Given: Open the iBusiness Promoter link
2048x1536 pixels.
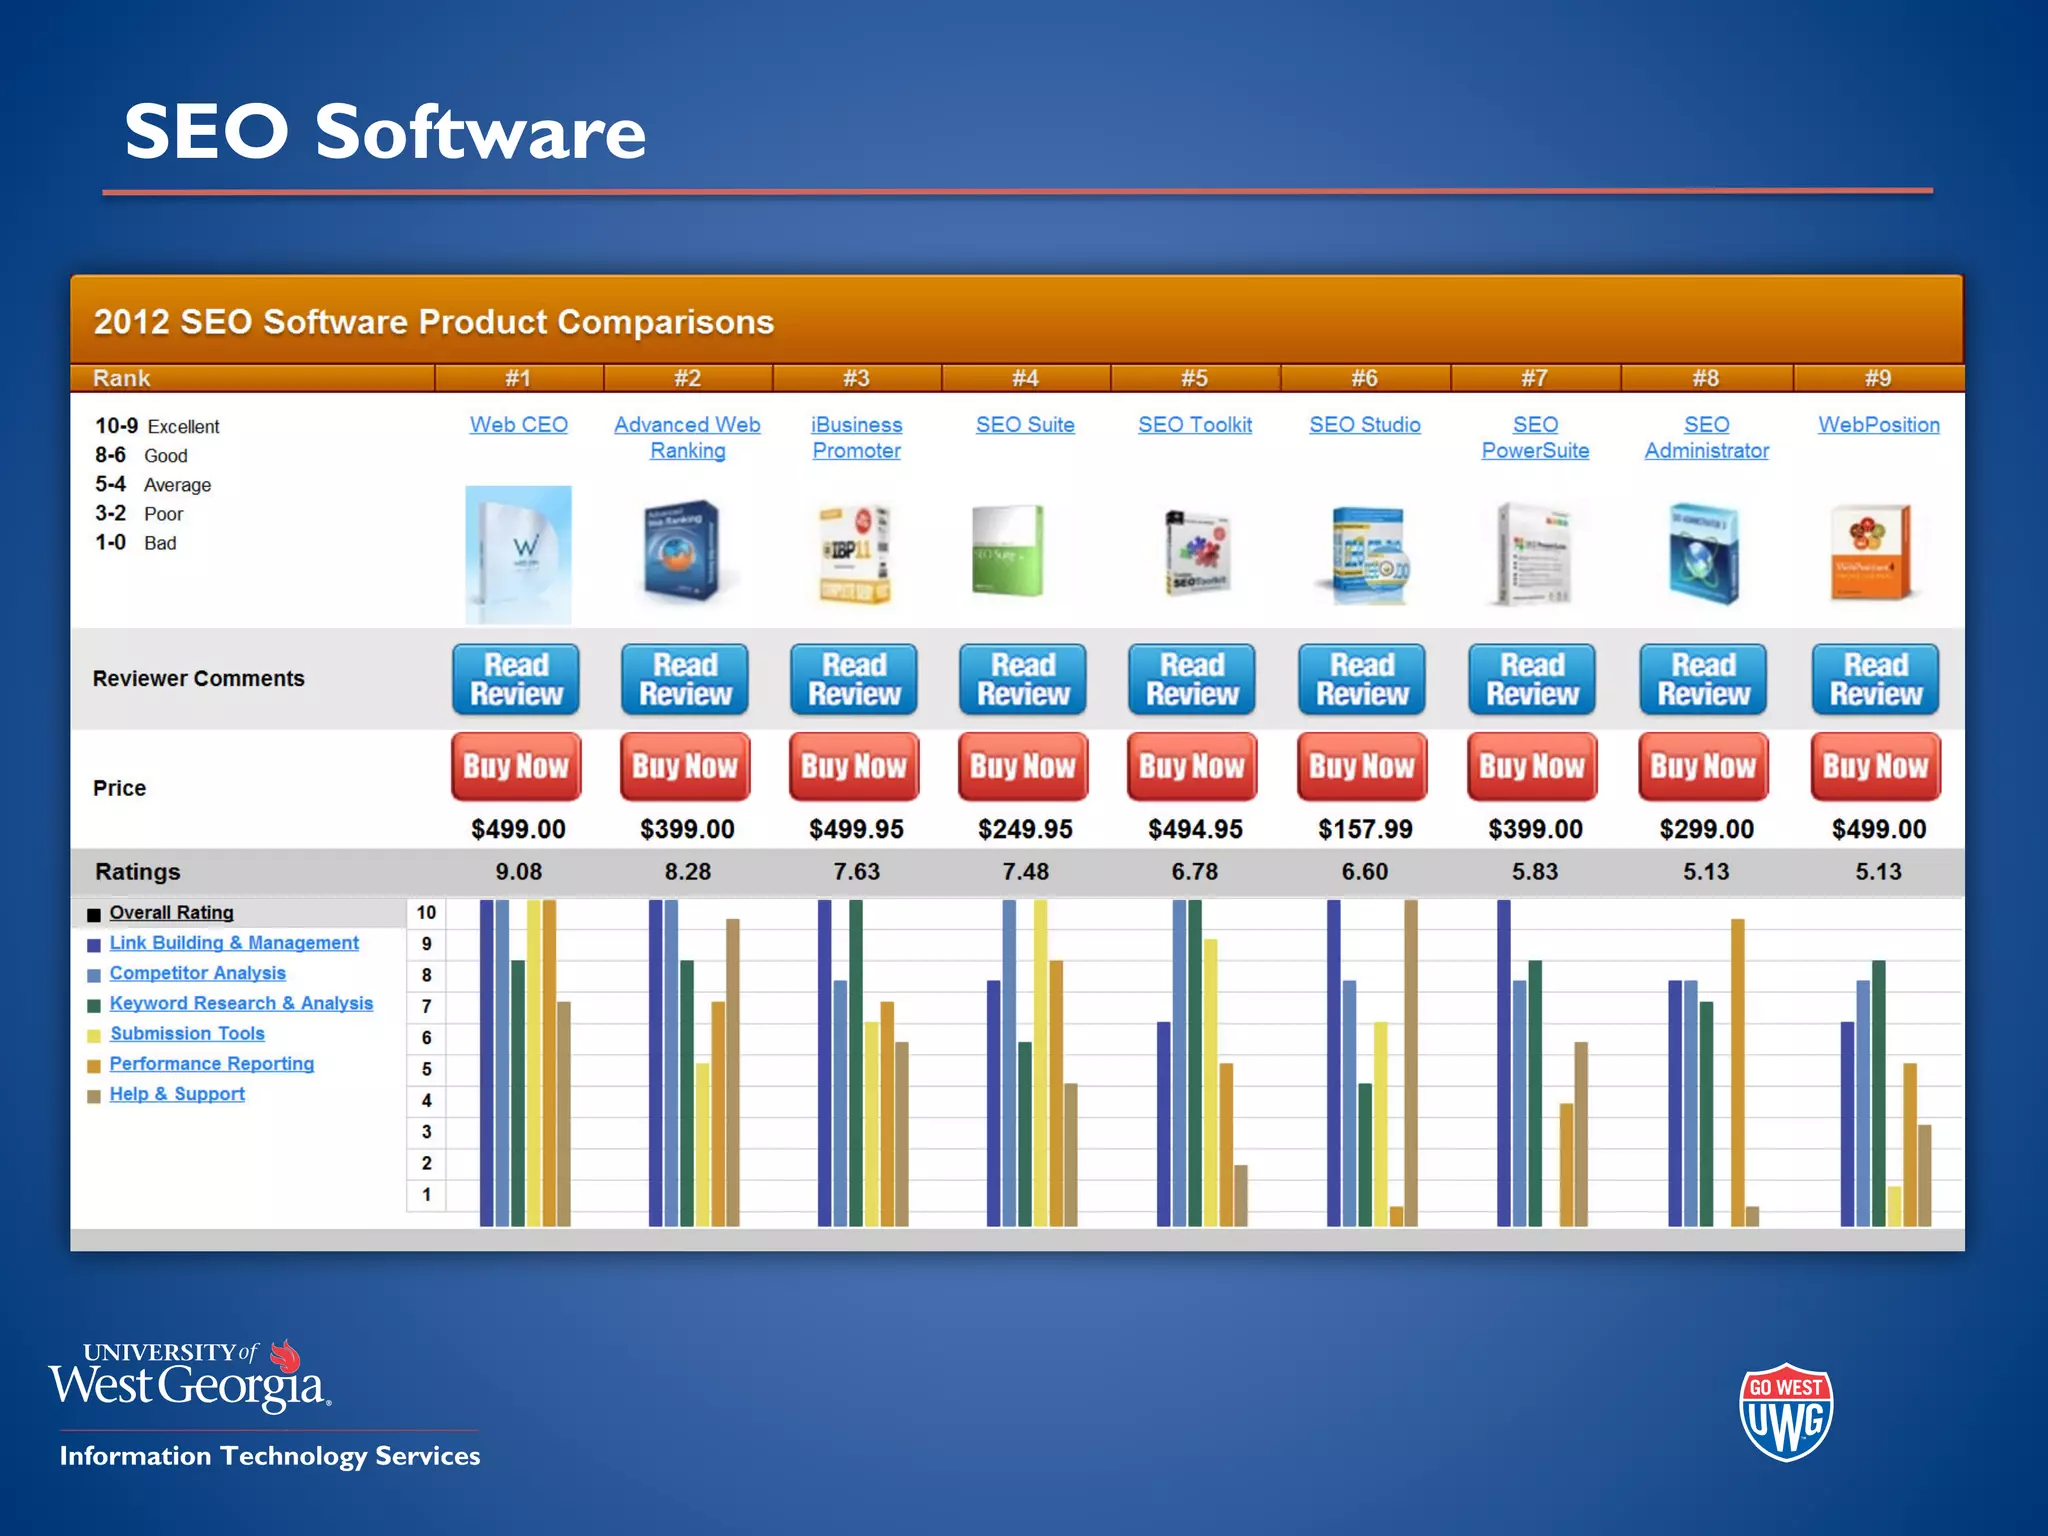Looking at the screenshot, I should pyautogui.click(x=856, y=437).
